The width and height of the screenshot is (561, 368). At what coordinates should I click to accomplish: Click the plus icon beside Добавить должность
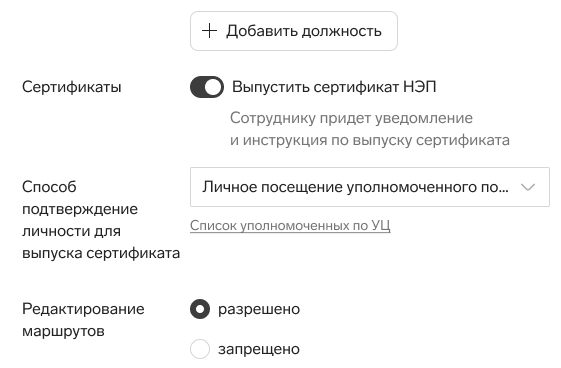(209, 31)
